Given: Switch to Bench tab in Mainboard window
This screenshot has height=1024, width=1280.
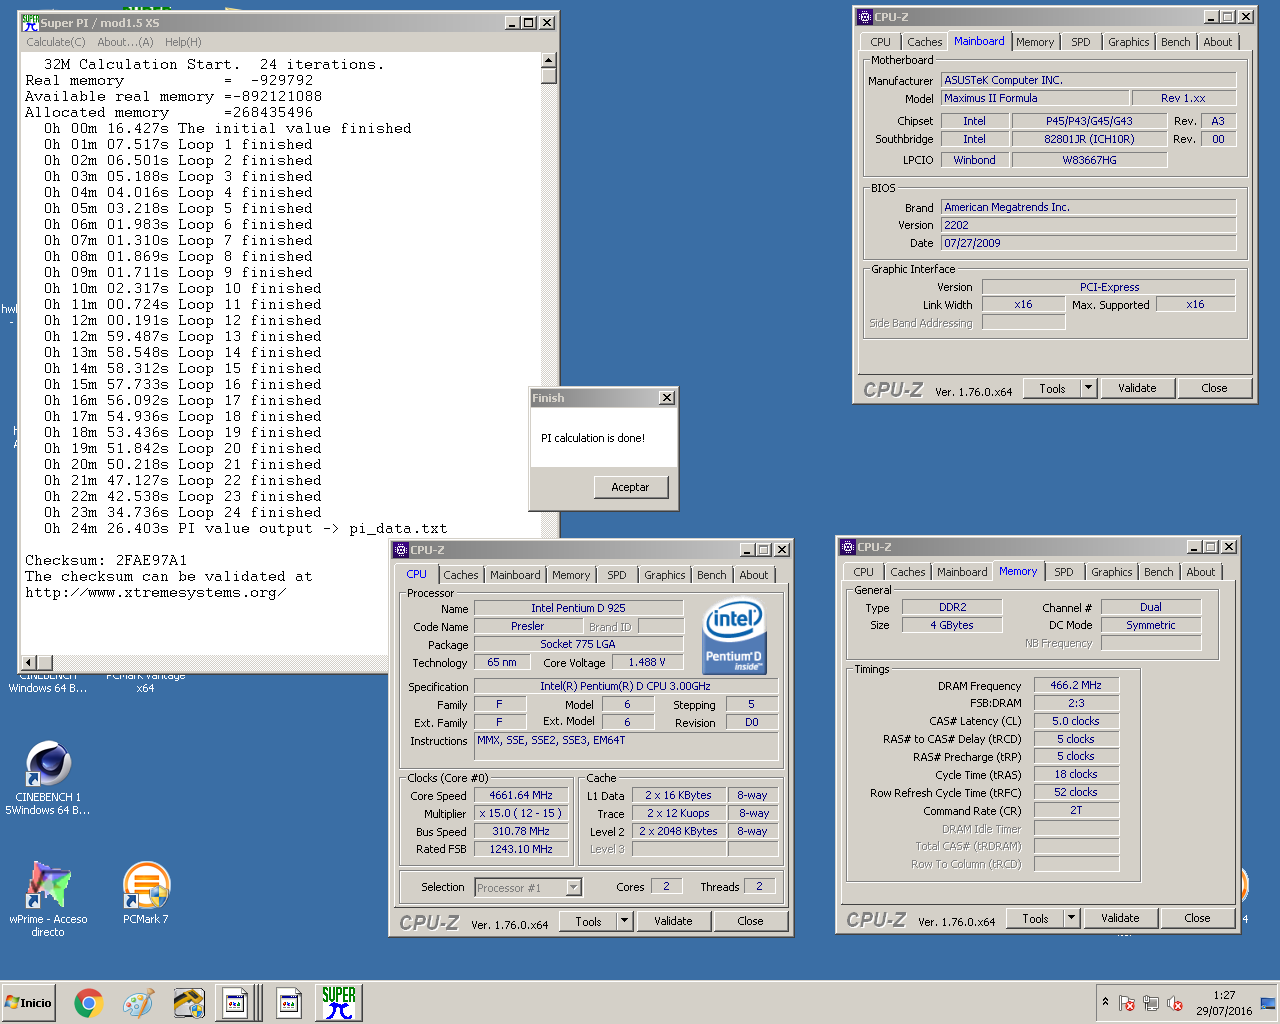Looking at the screenshot, I should tap(1176, 42).
